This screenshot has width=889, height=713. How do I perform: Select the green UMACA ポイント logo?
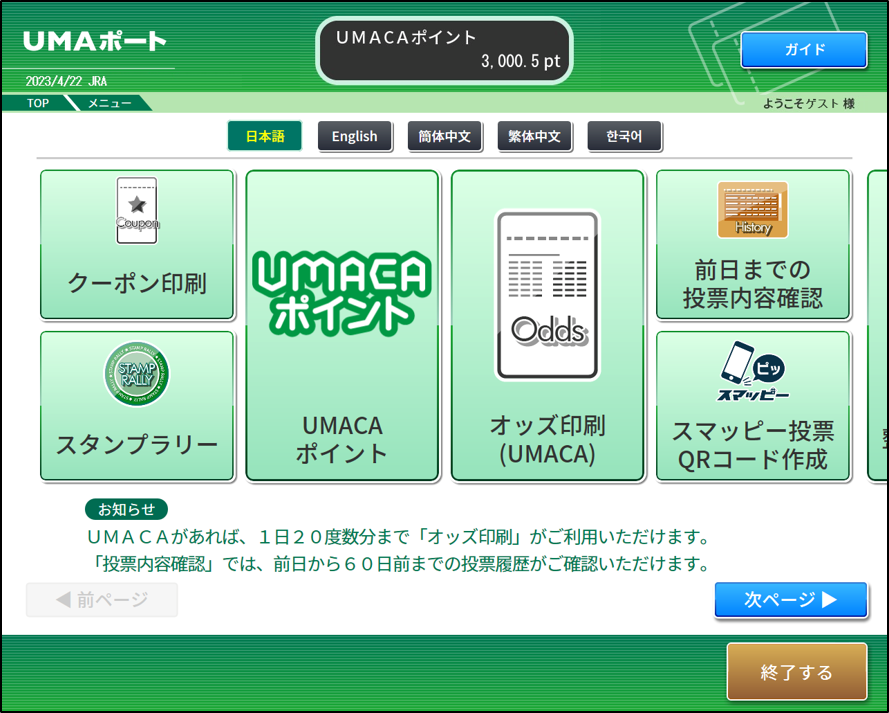(x=341, y=292)
